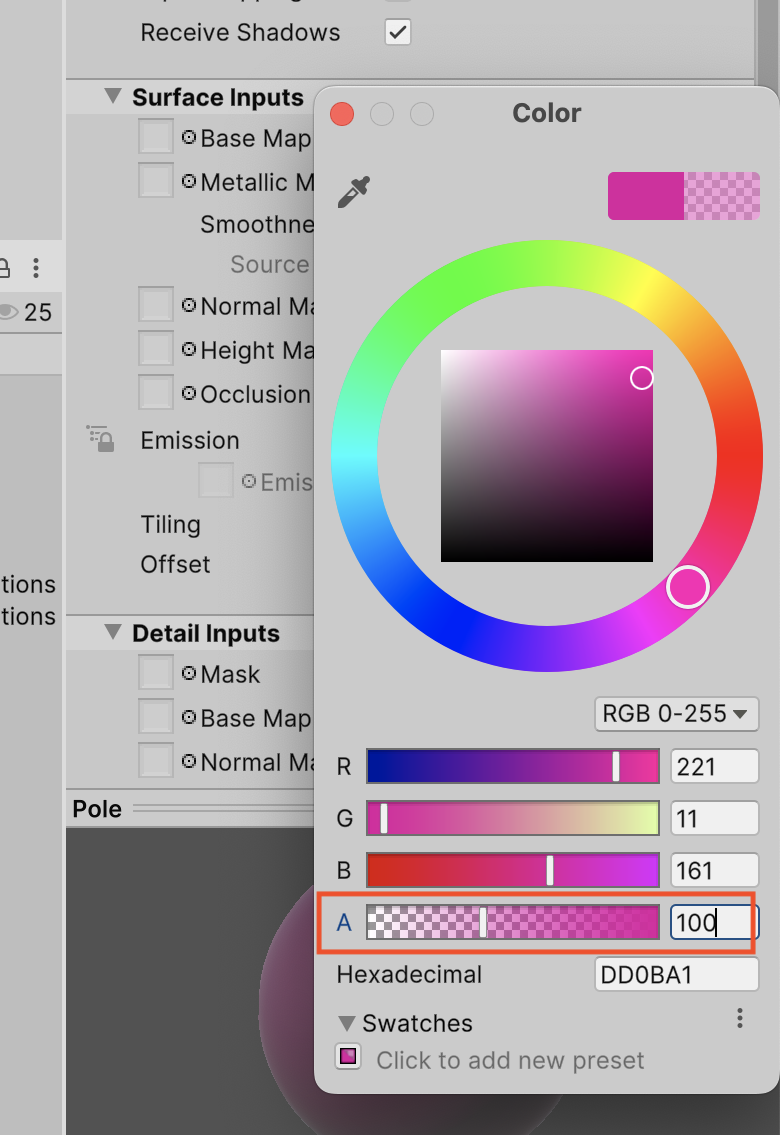This screenshot has height=1135, width=780.
Task: Click the Mask texture picker icon
Action: (x=188, y=674)
